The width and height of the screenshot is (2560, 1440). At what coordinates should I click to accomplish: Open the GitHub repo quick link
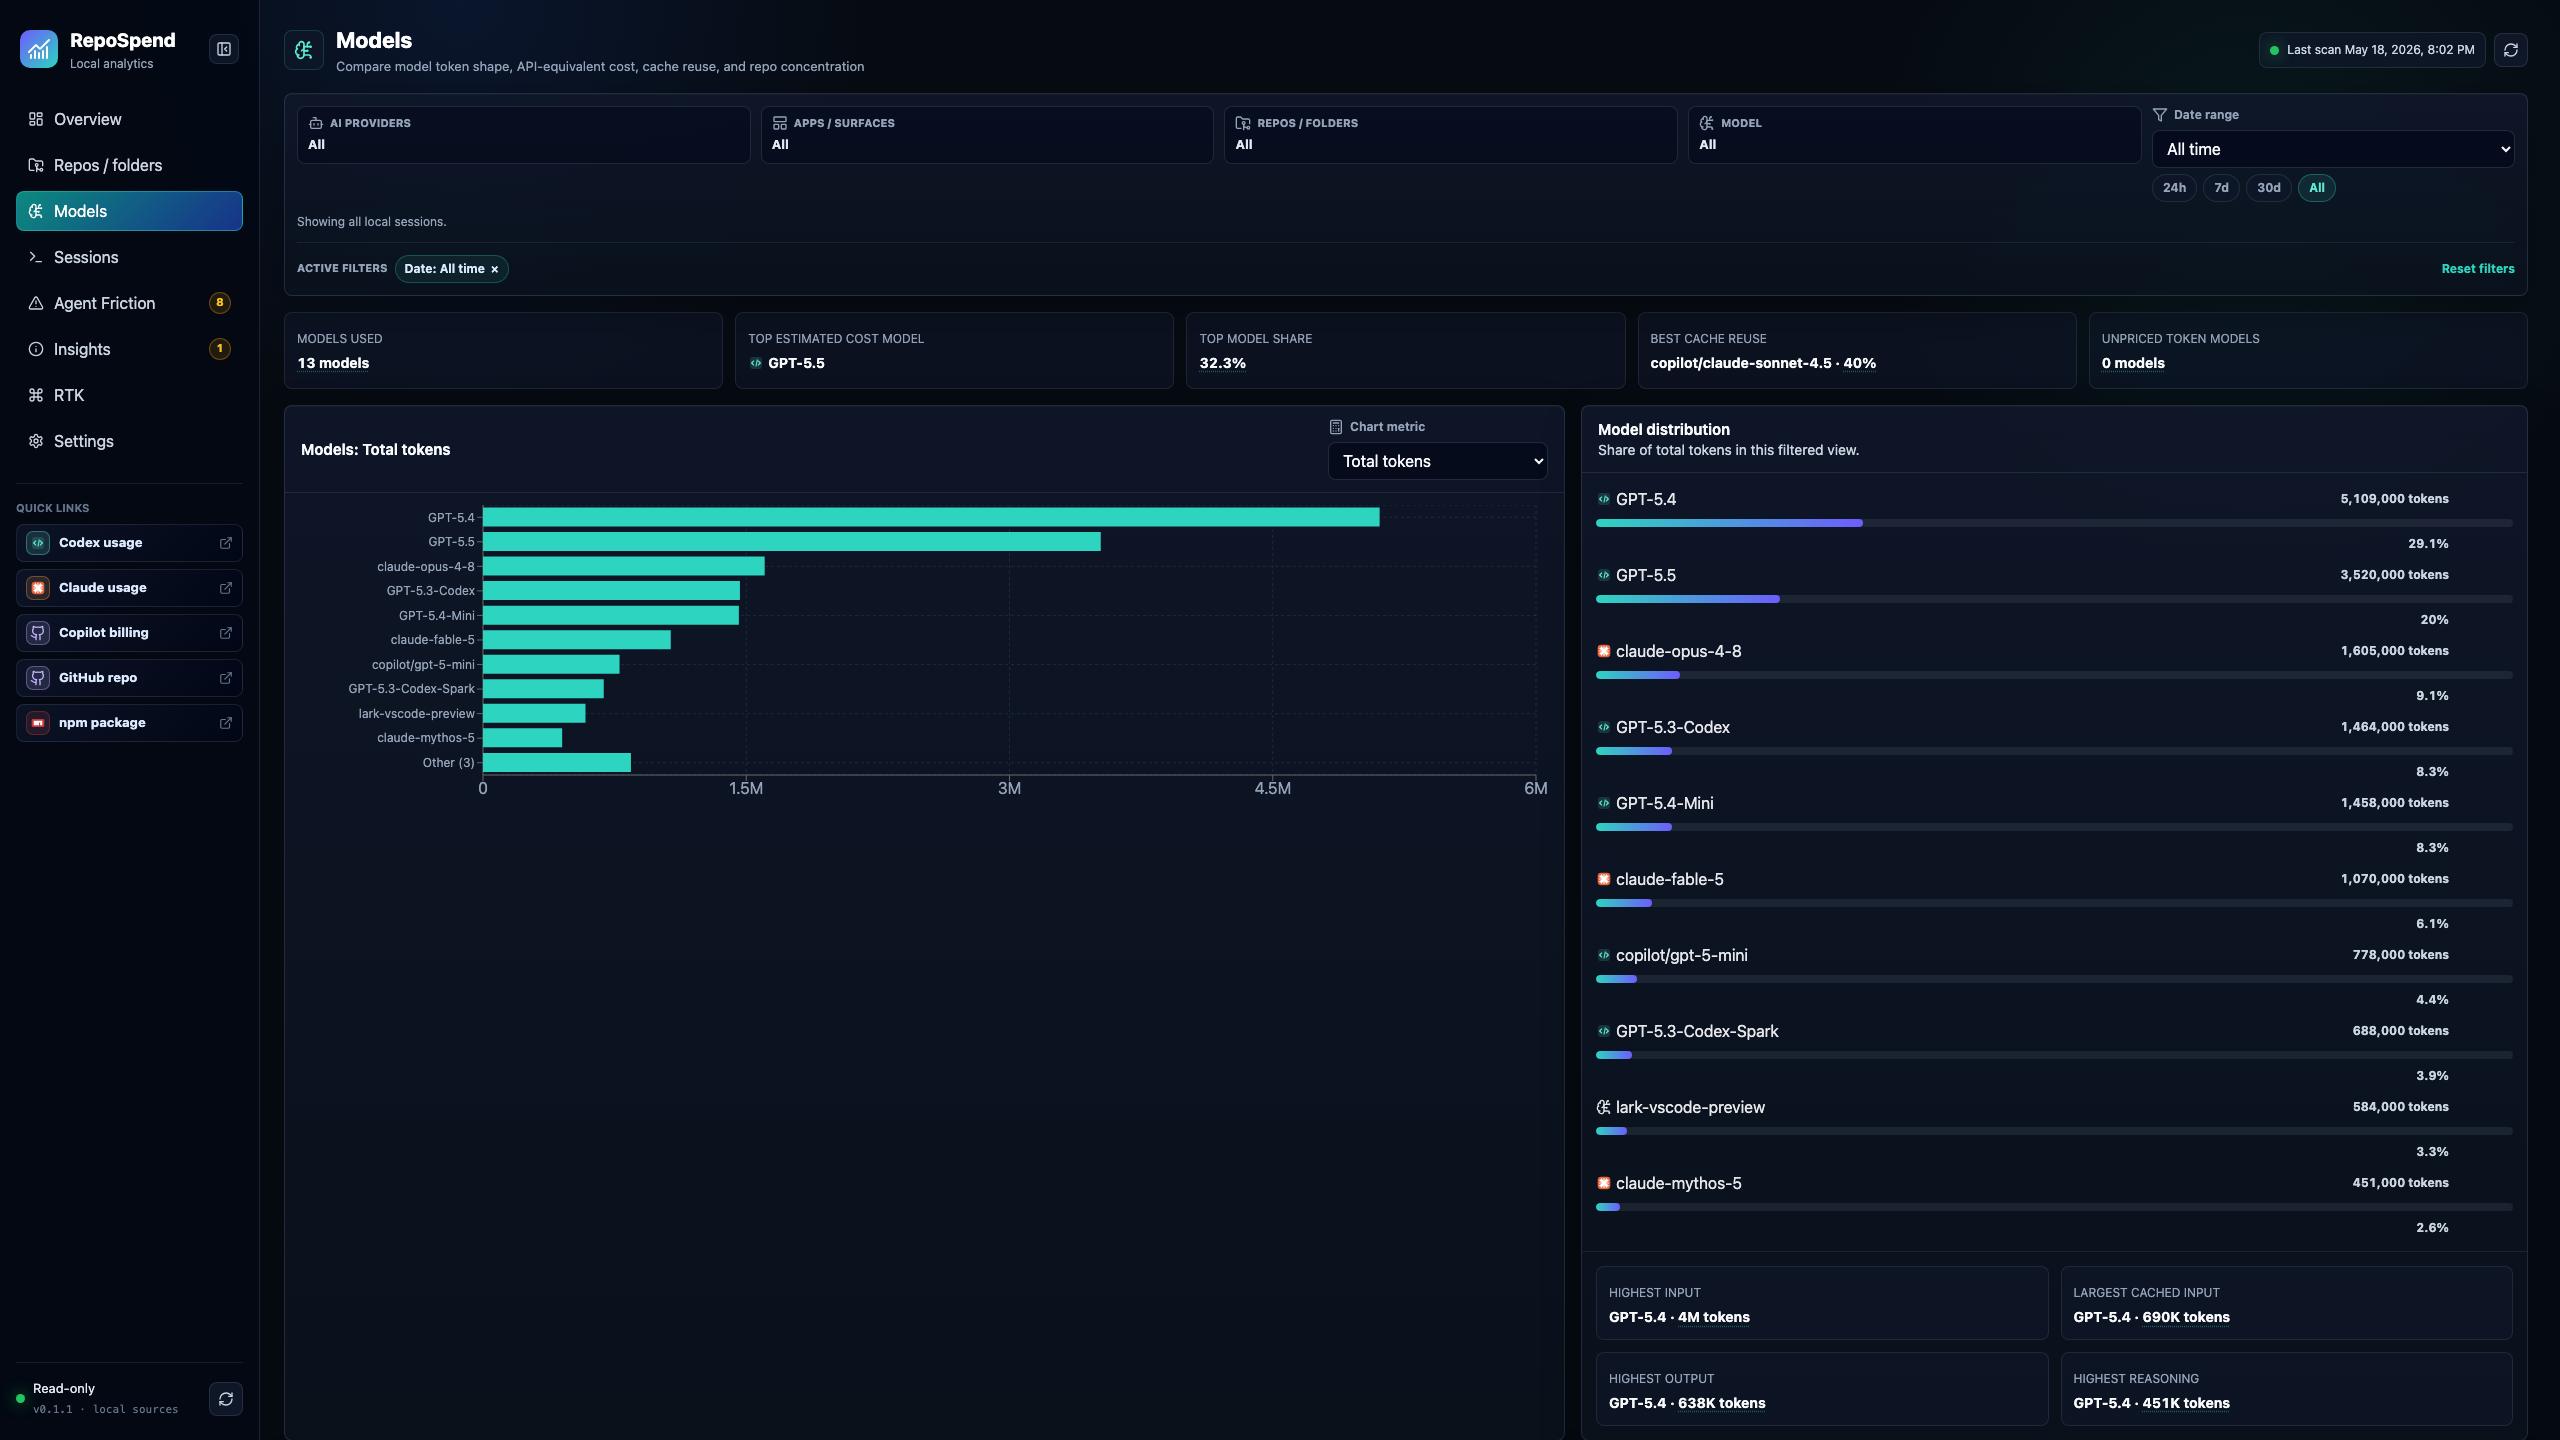(x=129, y=678)
